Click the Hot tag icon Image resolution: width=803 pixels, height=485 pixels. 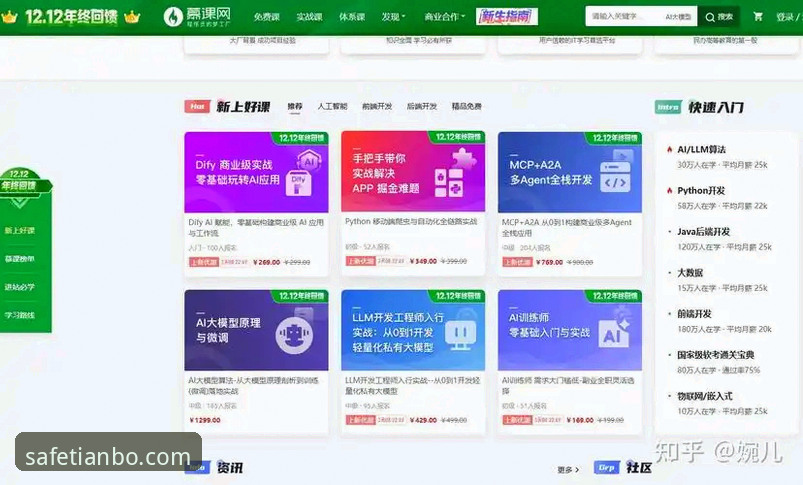197,107
